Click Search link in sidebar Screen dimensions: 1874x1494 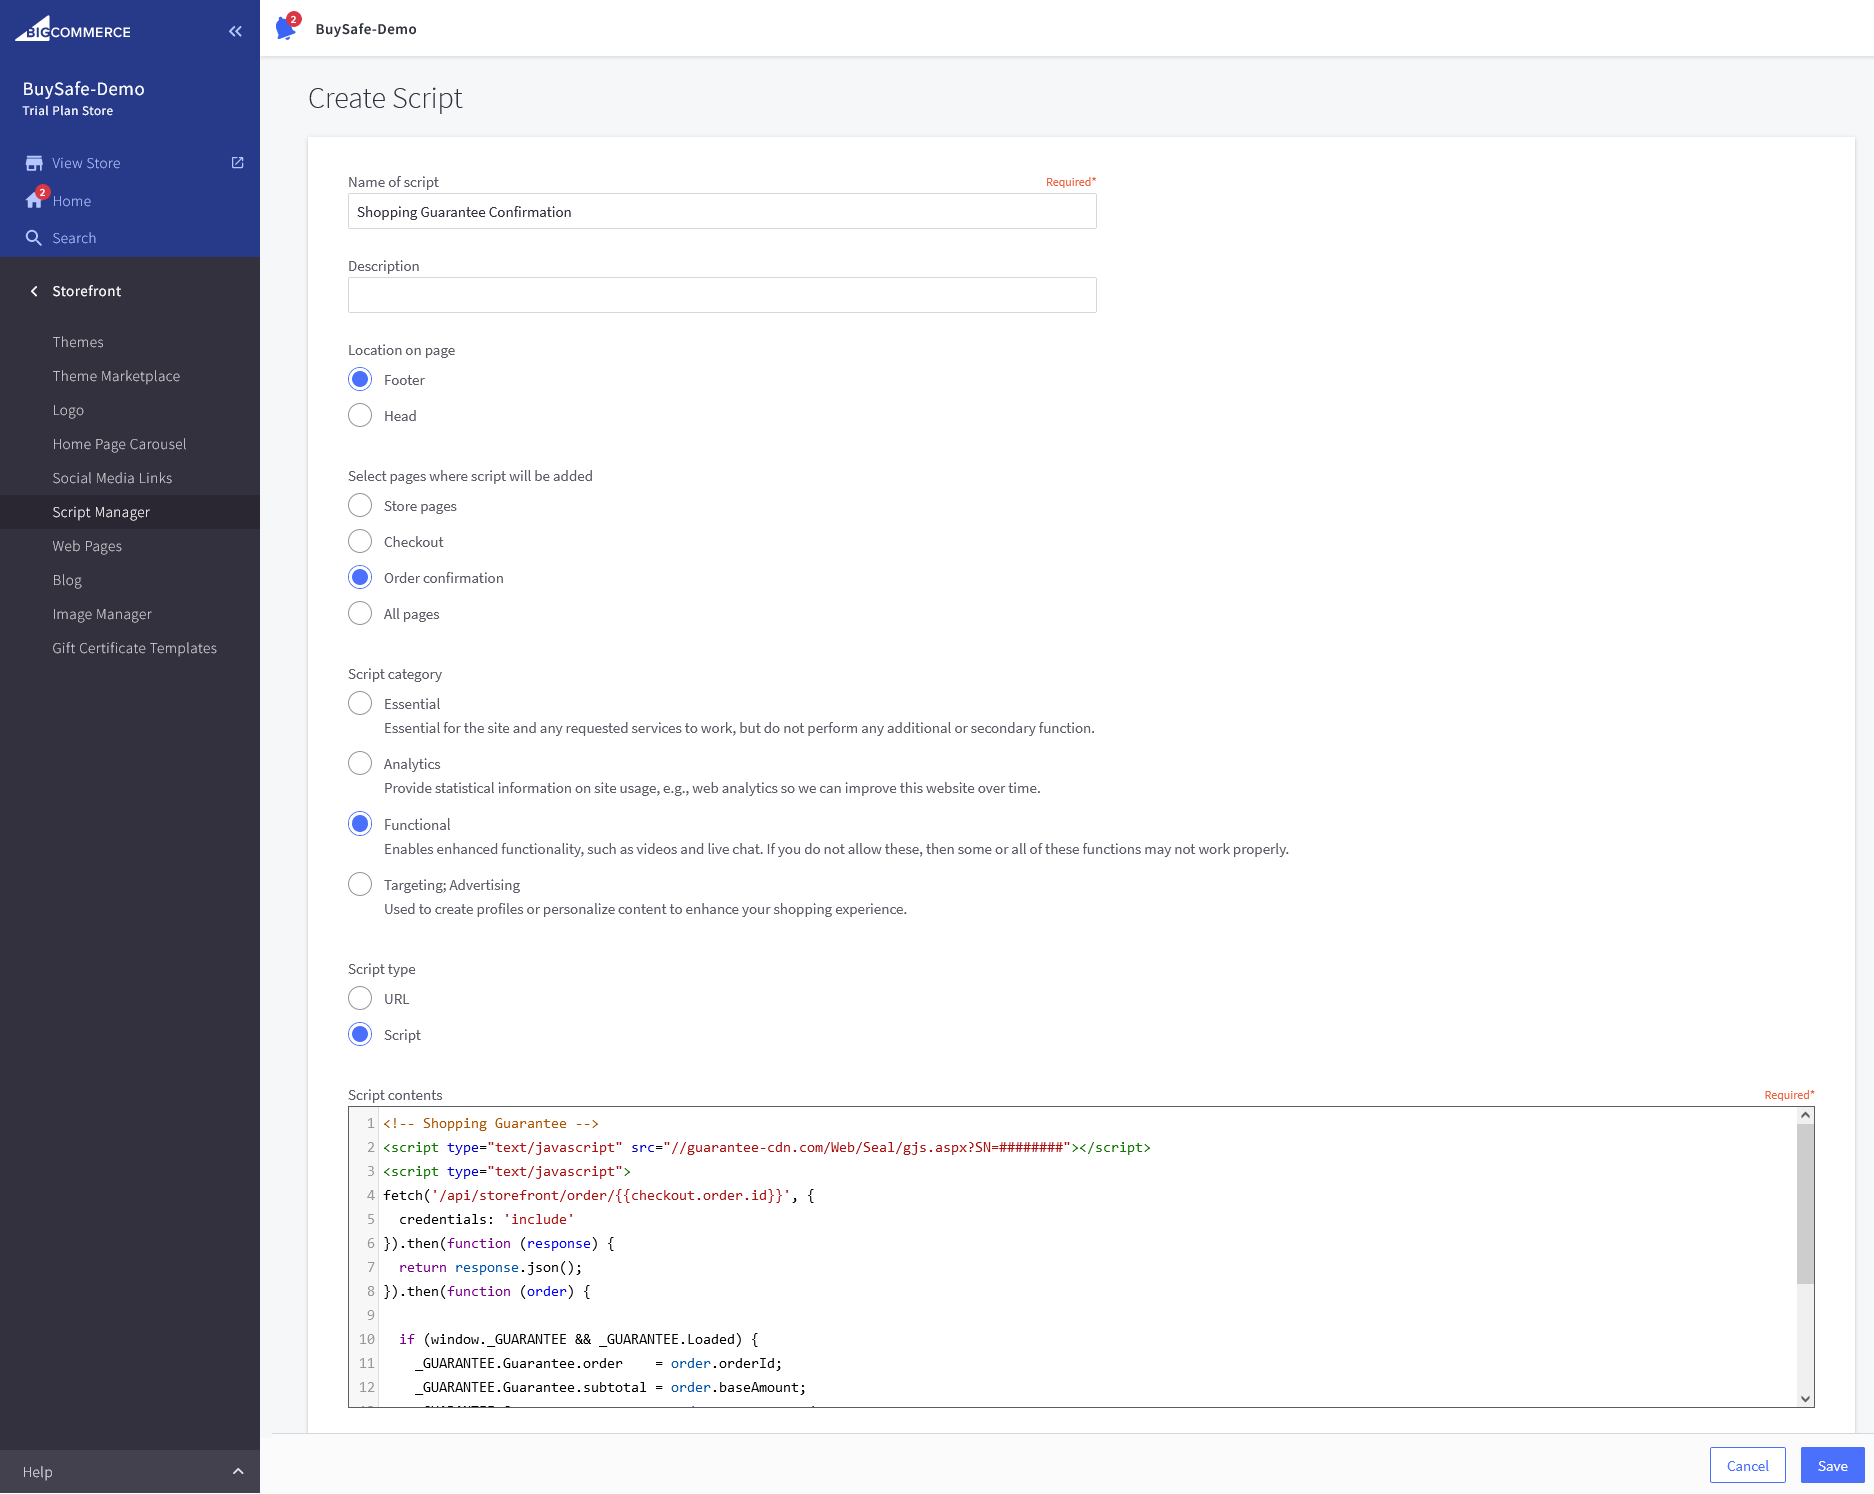click(x=74, y=238)
